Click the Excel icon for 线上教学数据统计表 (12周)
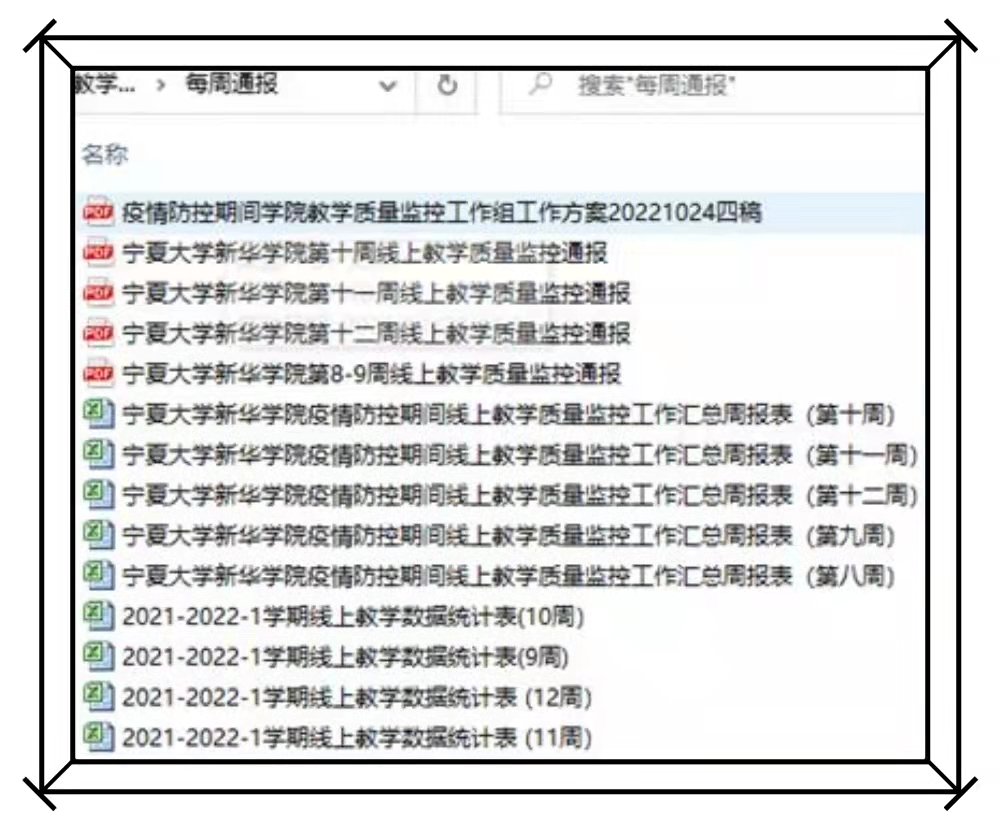 click(98, 696)
